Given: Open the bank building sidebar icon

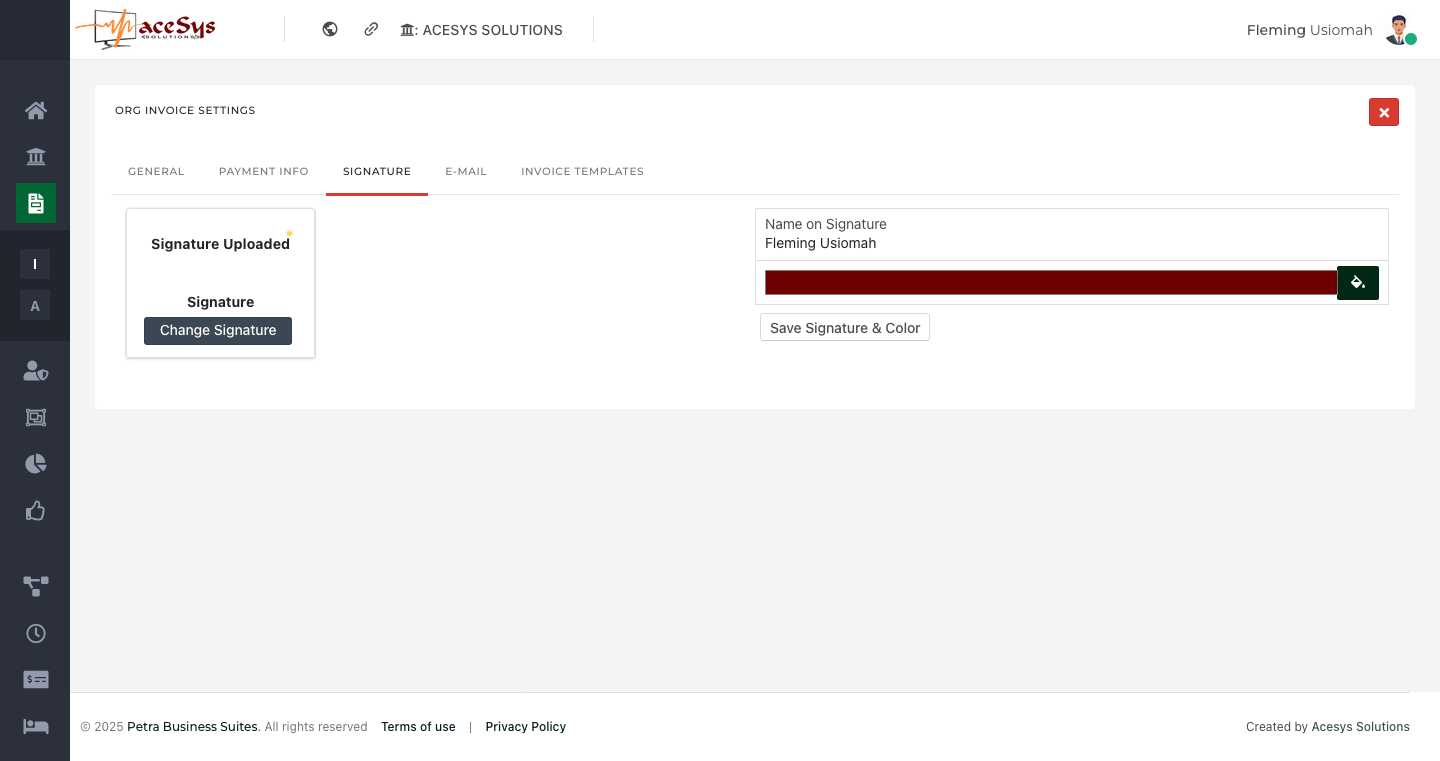Looking at the screenshot, I should pos(36,157).
